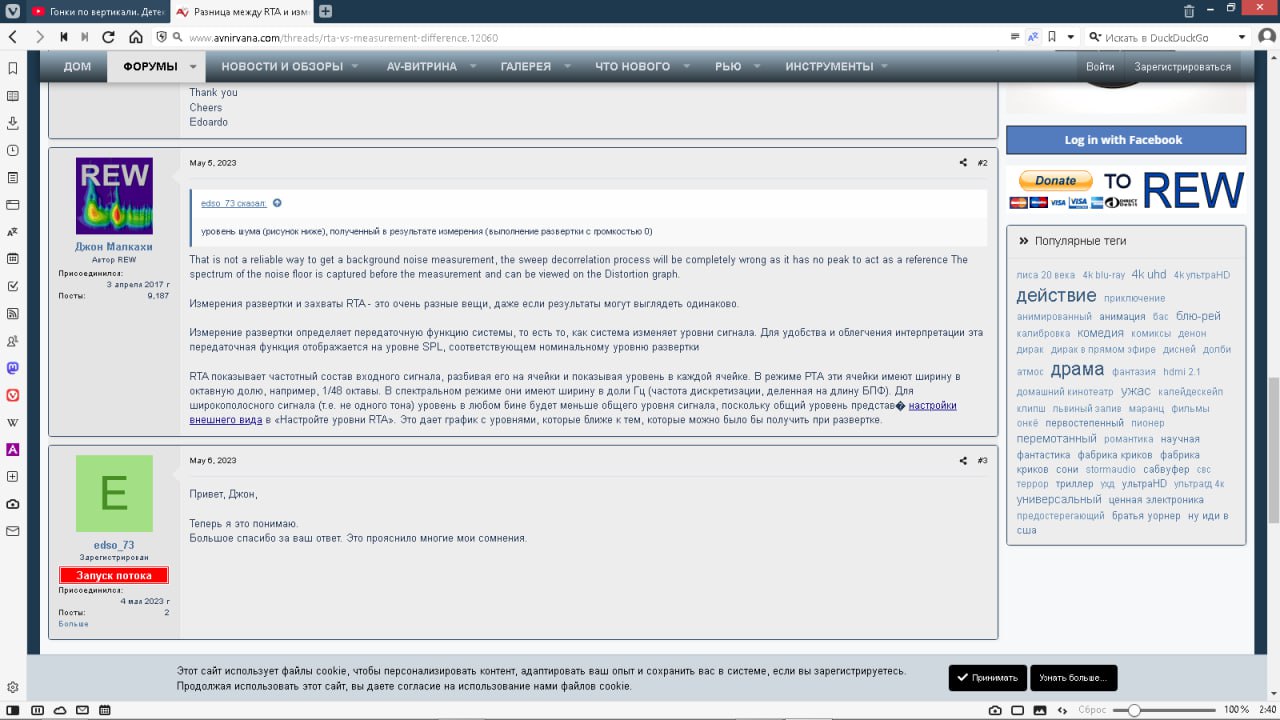Select the avnirvana RTA thread tab

click(243, 11)
